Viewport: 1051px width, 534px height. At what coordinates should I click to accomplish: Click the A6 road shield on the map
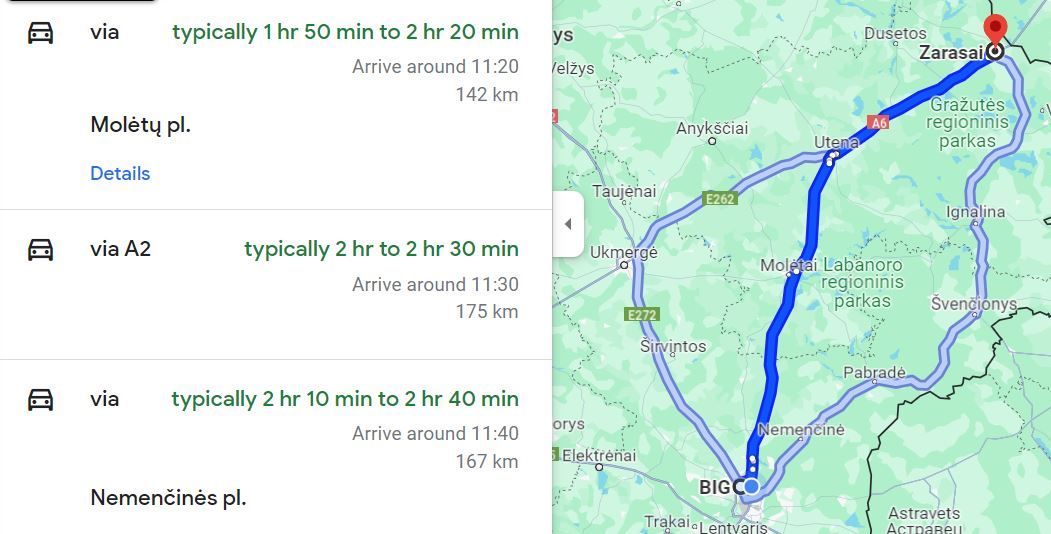pos(879,123)
